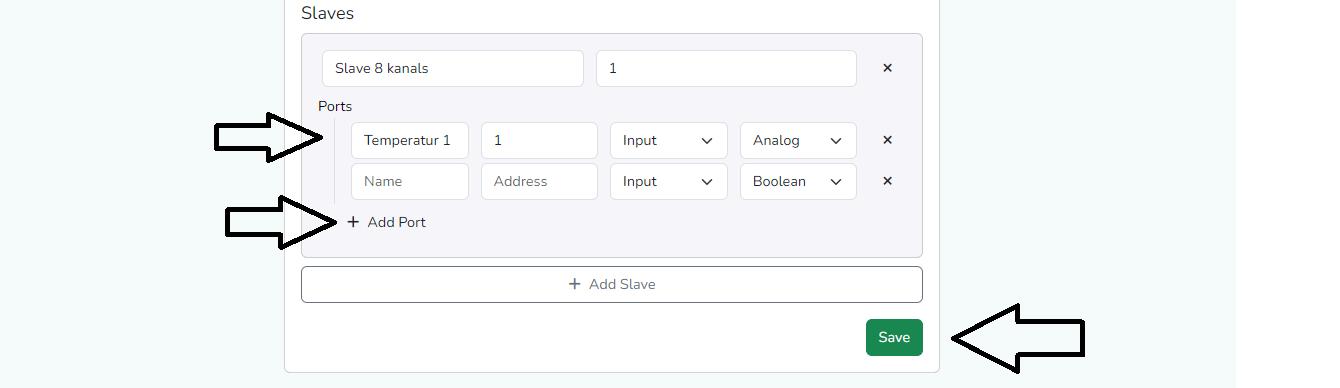Expand the Input direction selector of the unnamed port
This screenshot has height=388, width=1340.
tap(669, 181)
